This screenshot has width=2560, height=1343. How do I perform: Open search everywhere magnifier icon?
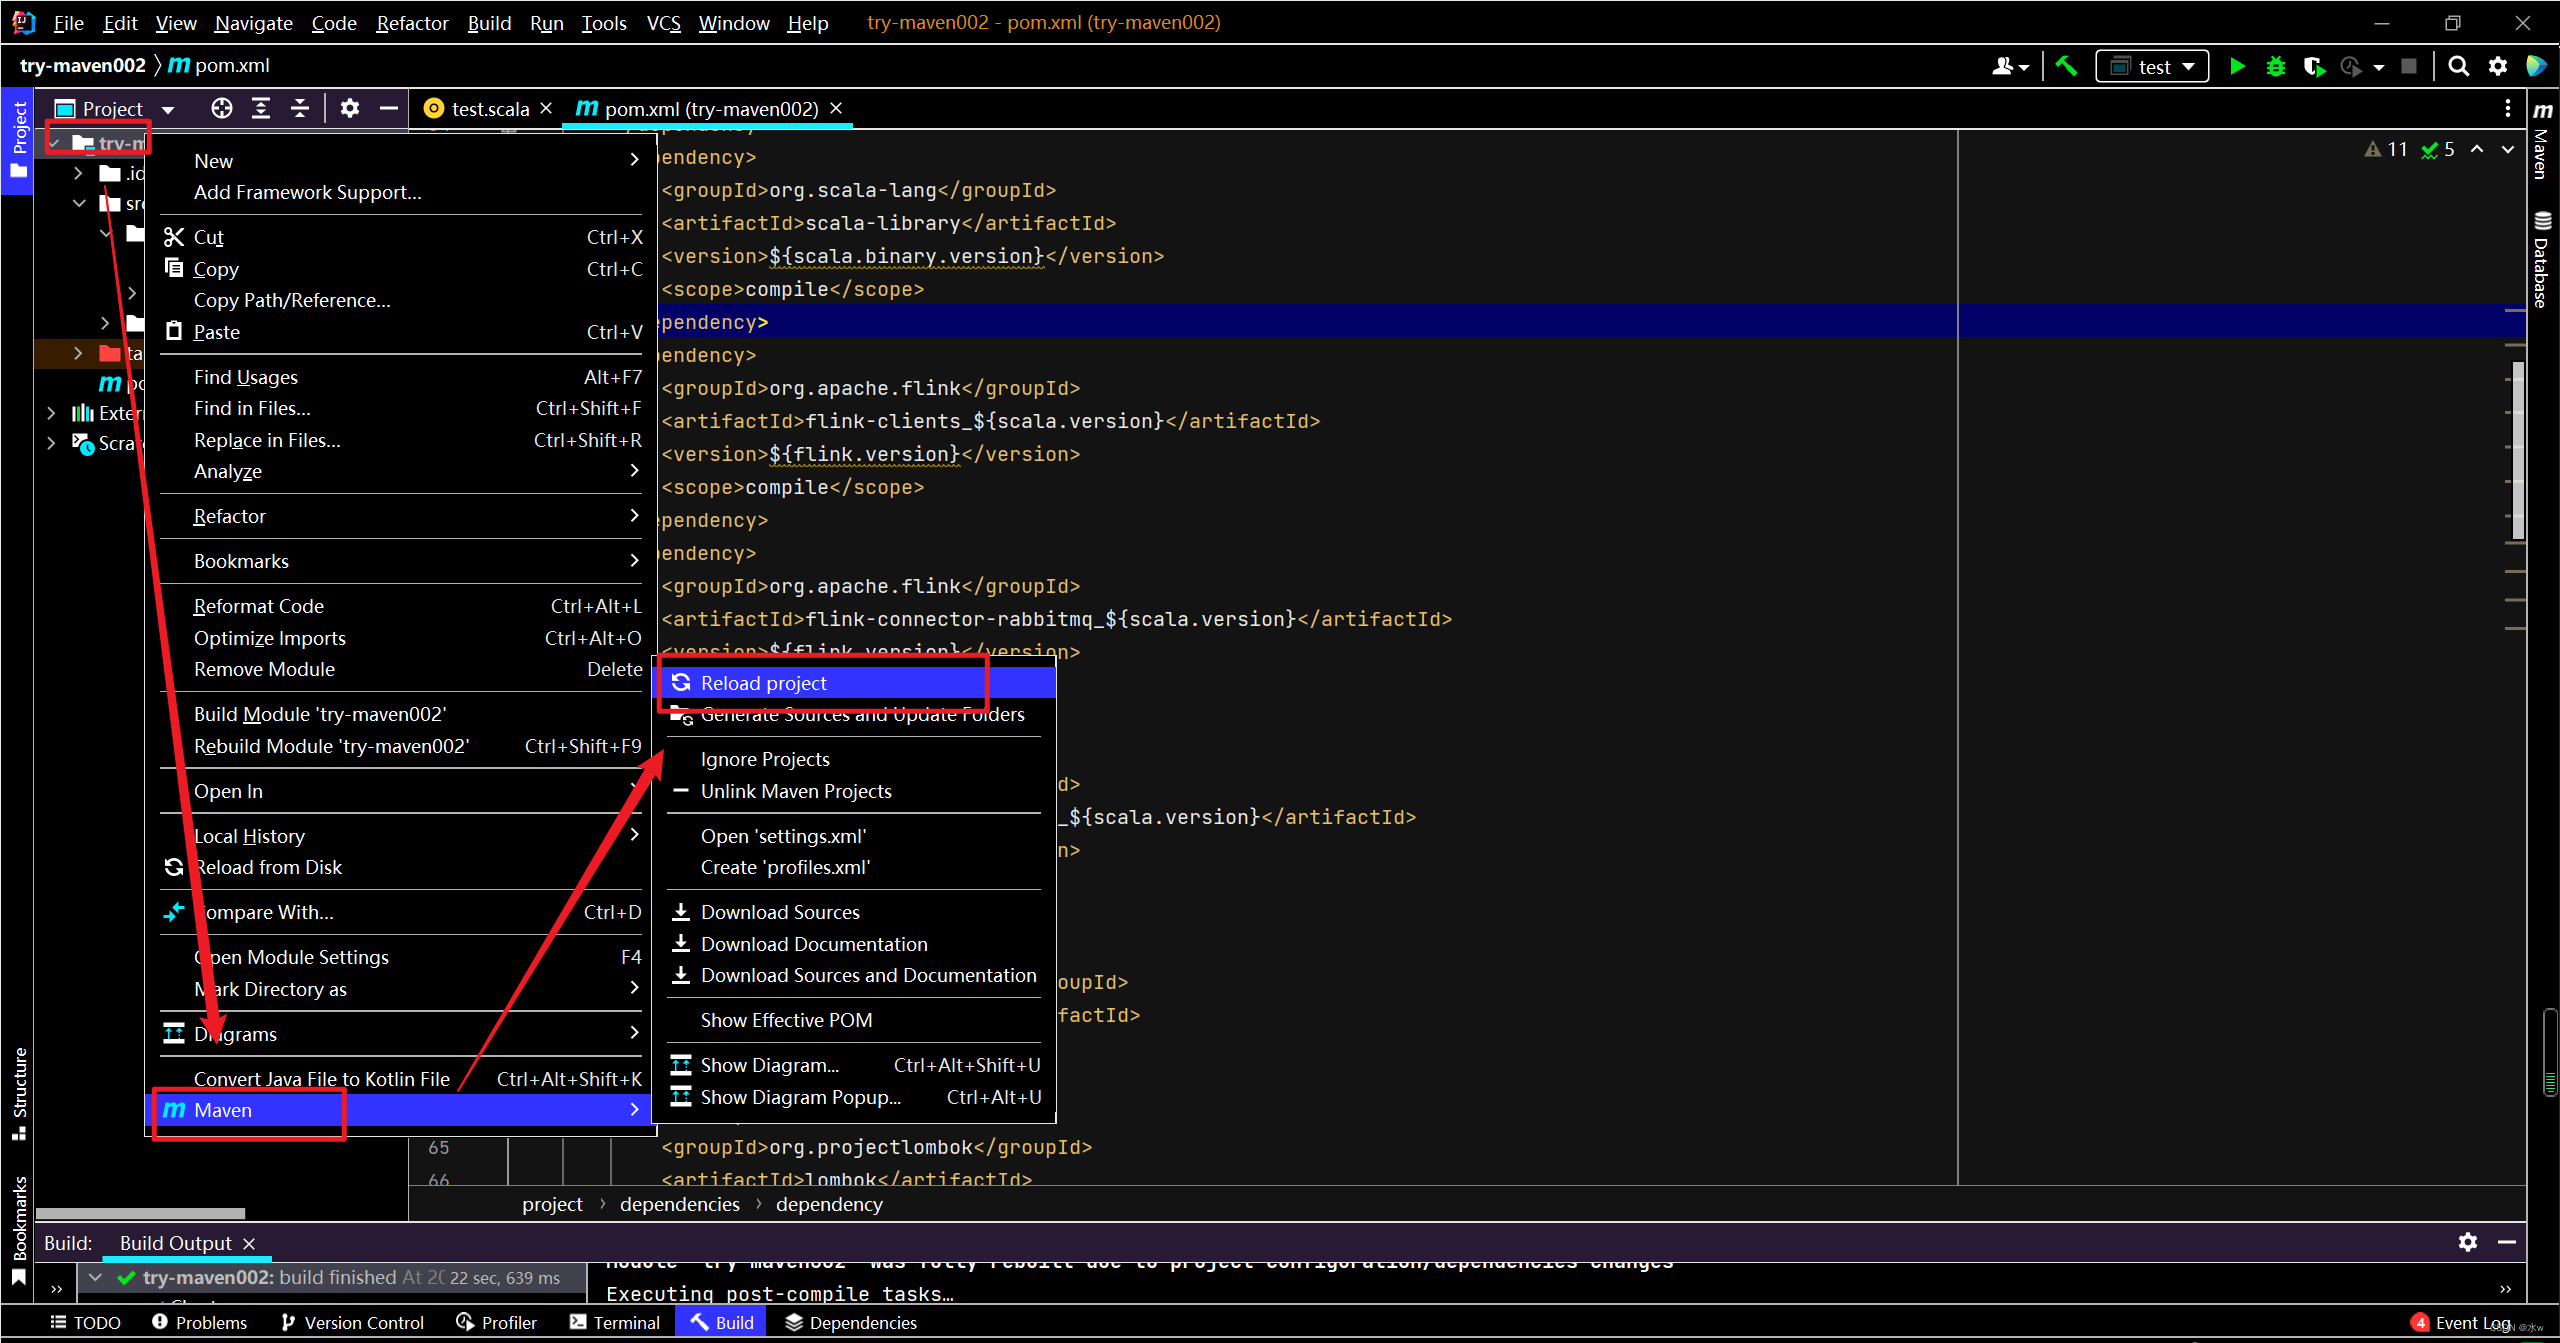(2458, 66)
